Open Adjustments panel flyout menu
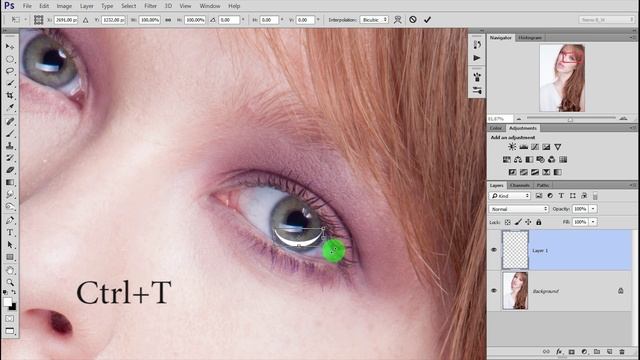Screen dimensions: 640x360 632,128
